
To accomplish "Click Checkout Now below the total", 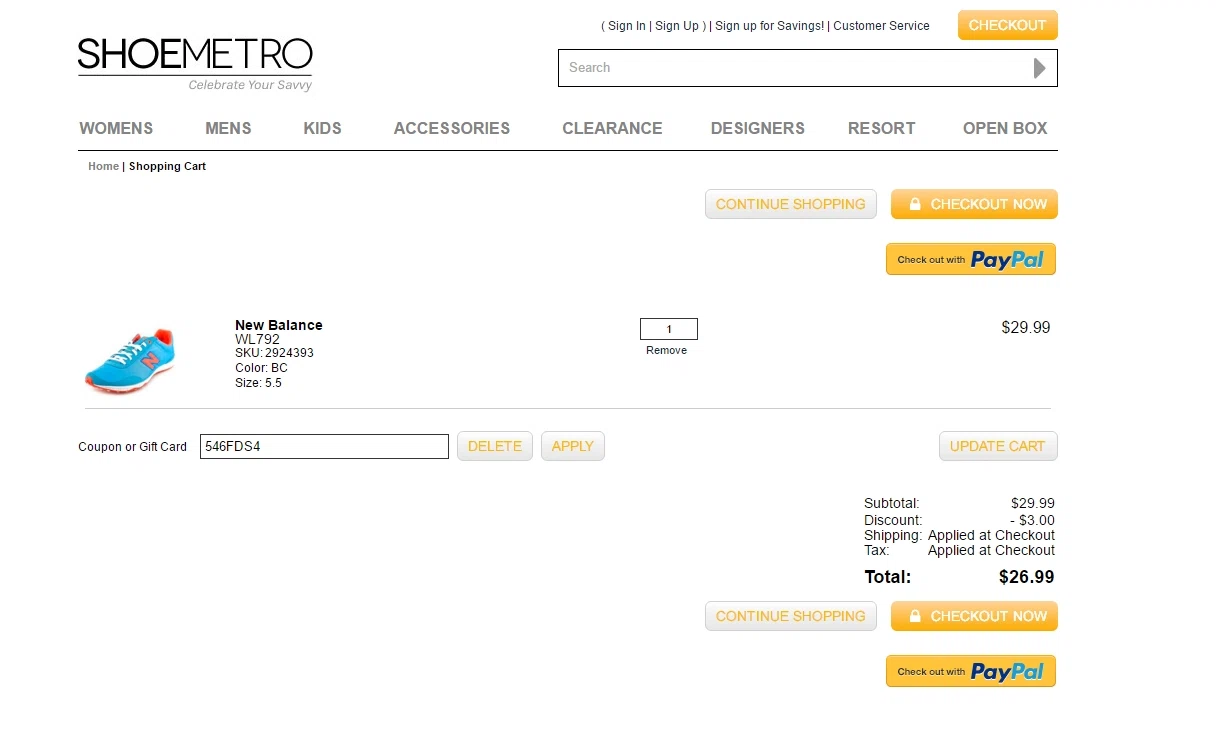I will point(974,616).
